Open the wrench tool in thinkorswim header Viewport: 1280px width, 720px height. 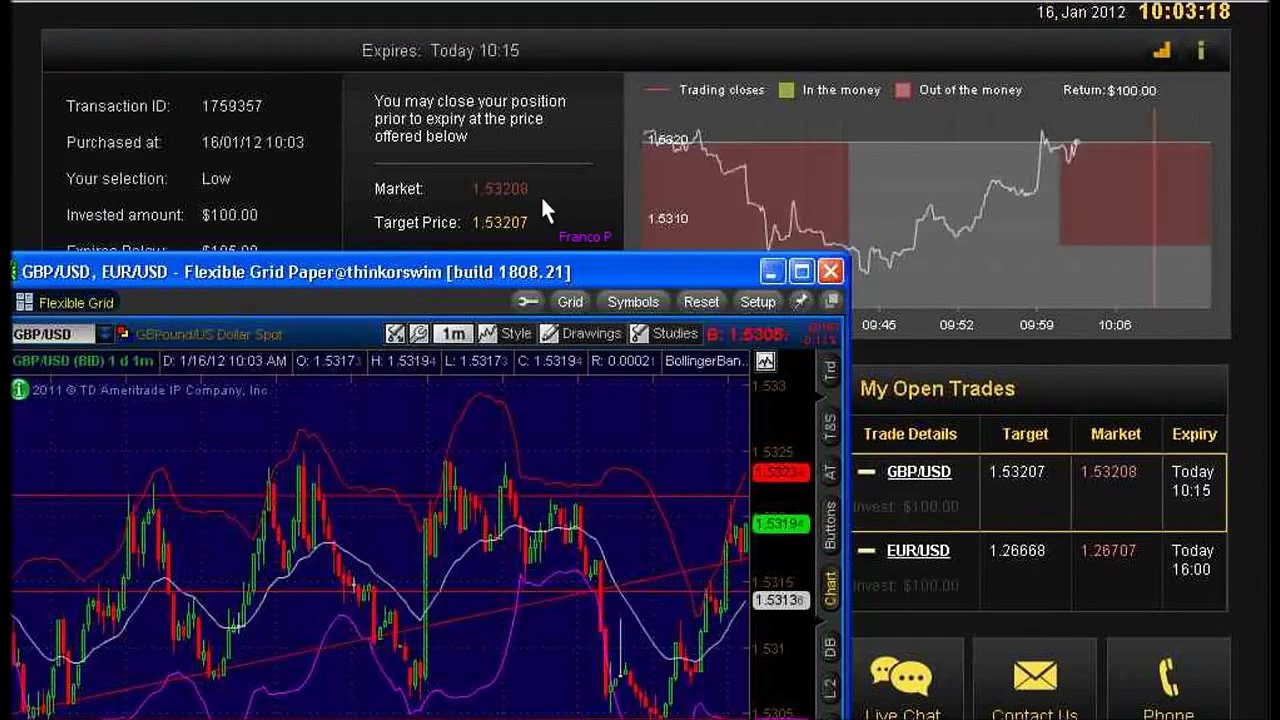pos(528,301)
